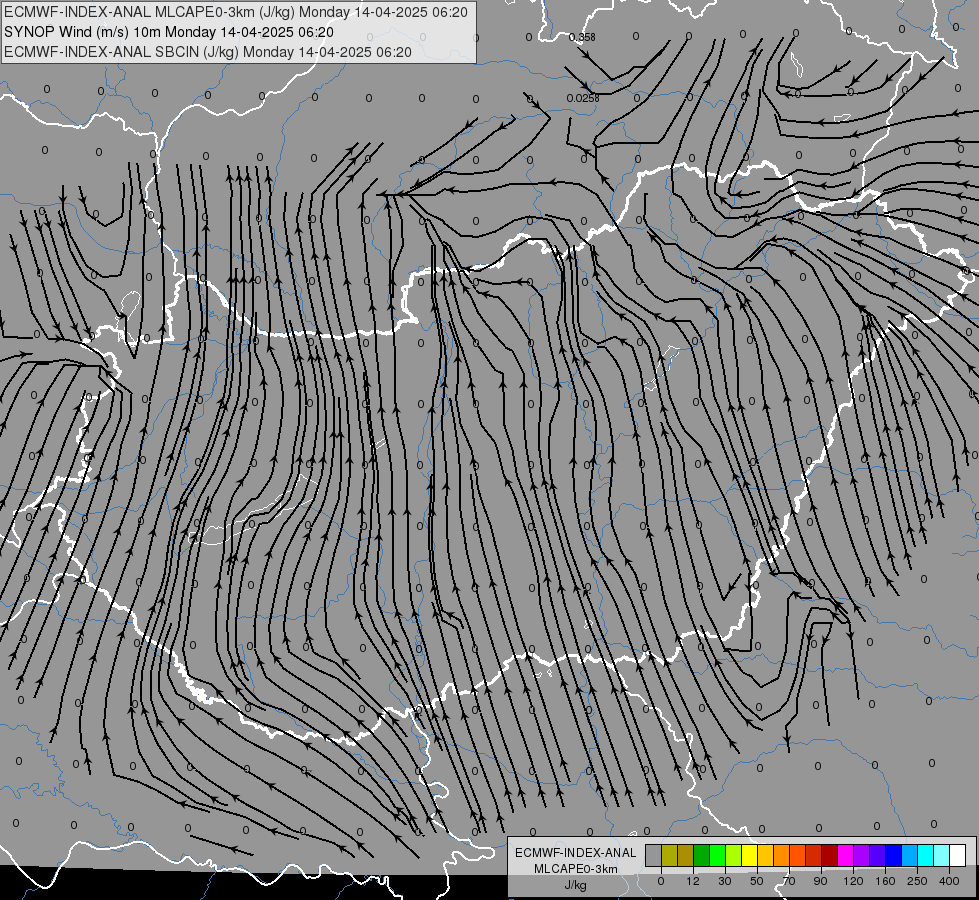The height and width of the screenshot is (900, 979).
Task: Select the yellow legend swatch
Action: point(749,855)
